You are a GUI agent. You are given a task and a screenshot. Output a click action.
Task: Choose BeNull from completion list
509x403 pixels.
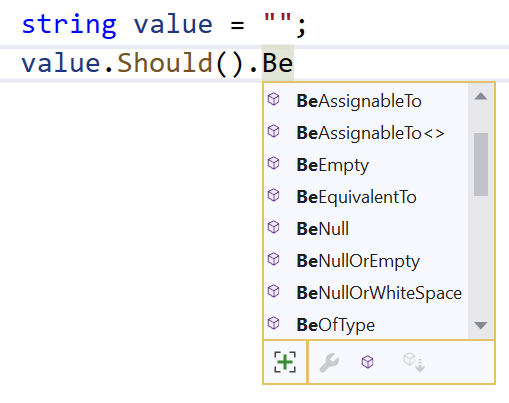366,229
